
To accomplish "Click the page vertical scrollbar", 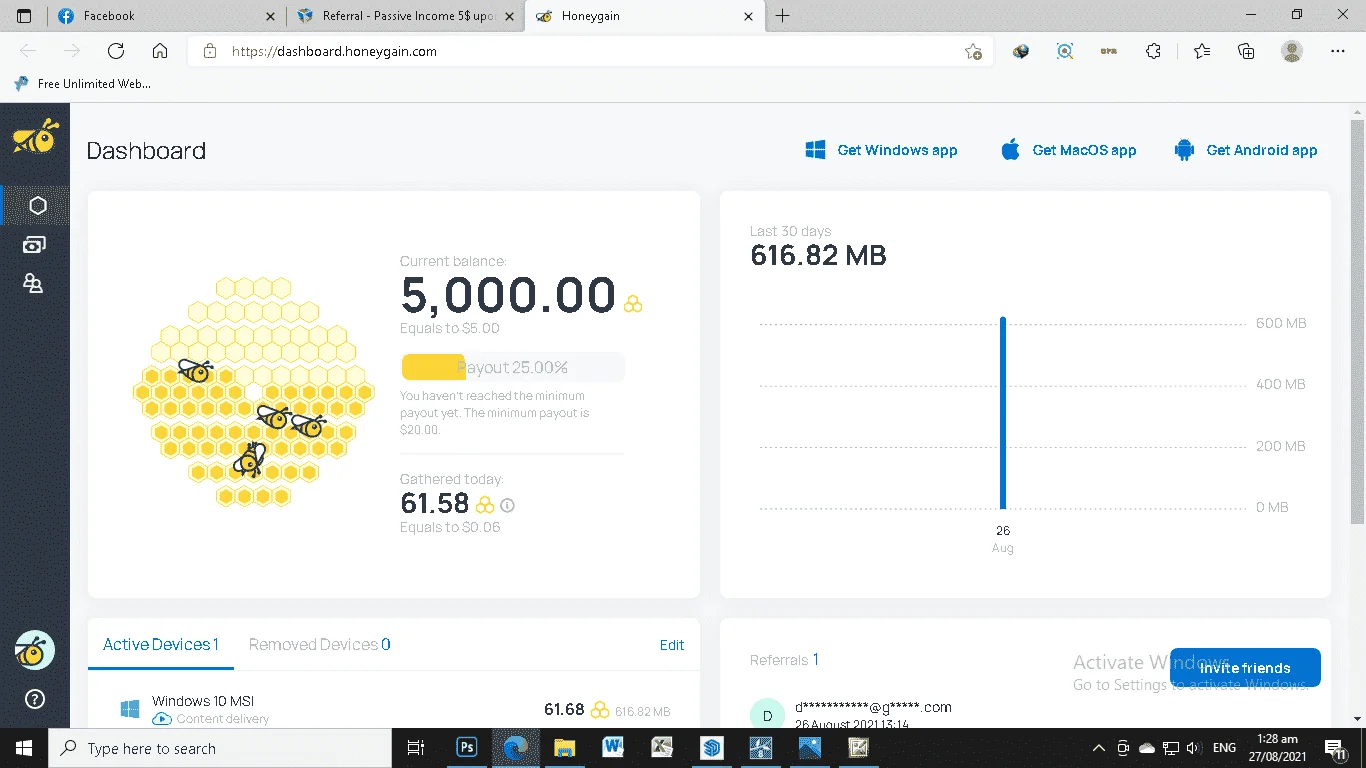I will pos(1357,320).
